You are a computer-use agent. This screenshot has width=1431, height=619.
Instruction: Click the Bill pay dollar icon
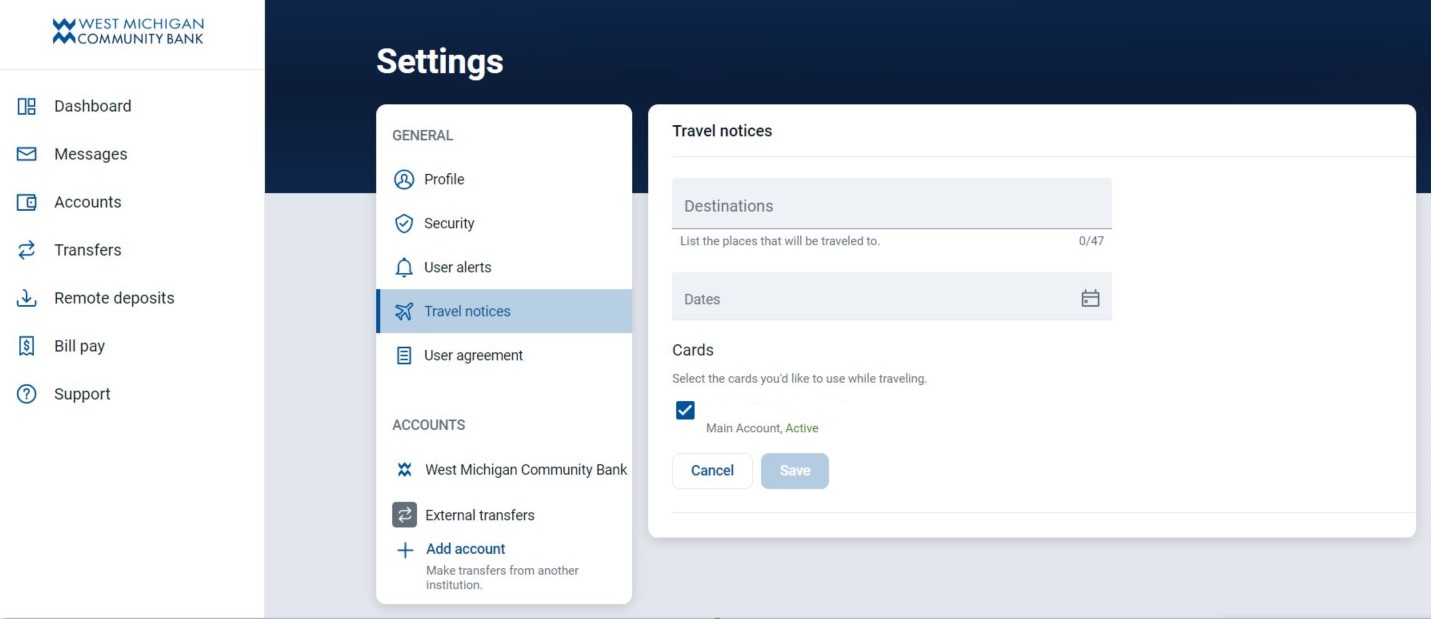(22, 345)
